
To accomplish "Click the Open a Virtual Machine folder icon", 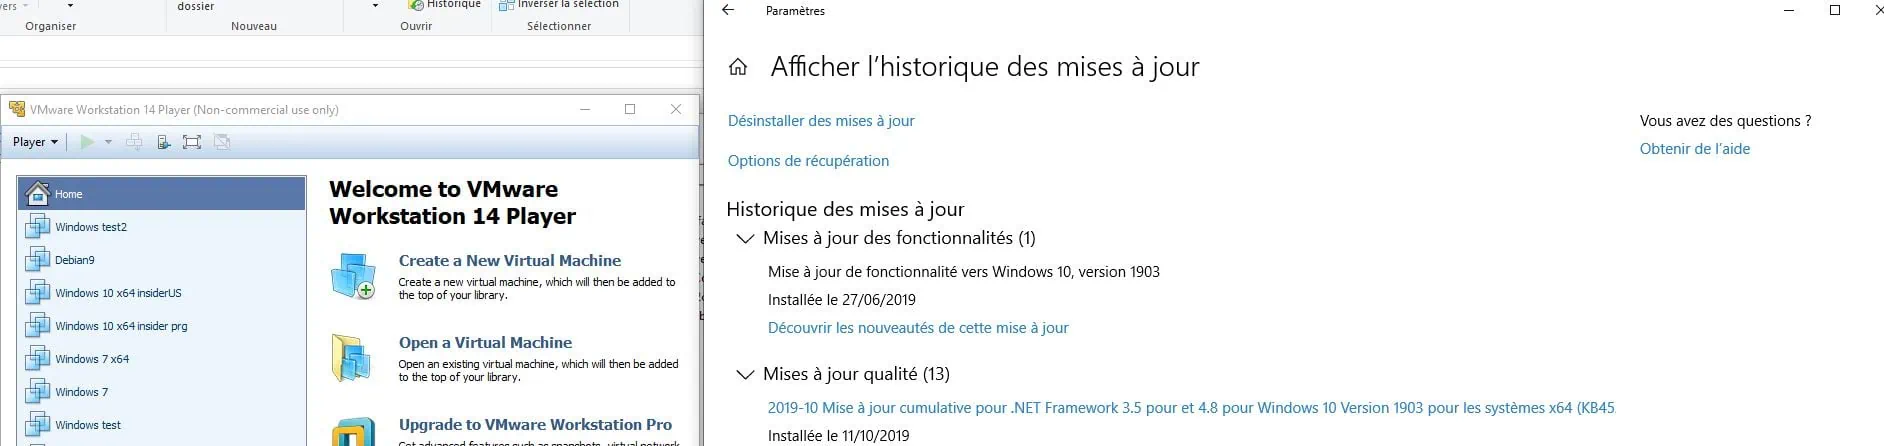I will tap(353, 358).
